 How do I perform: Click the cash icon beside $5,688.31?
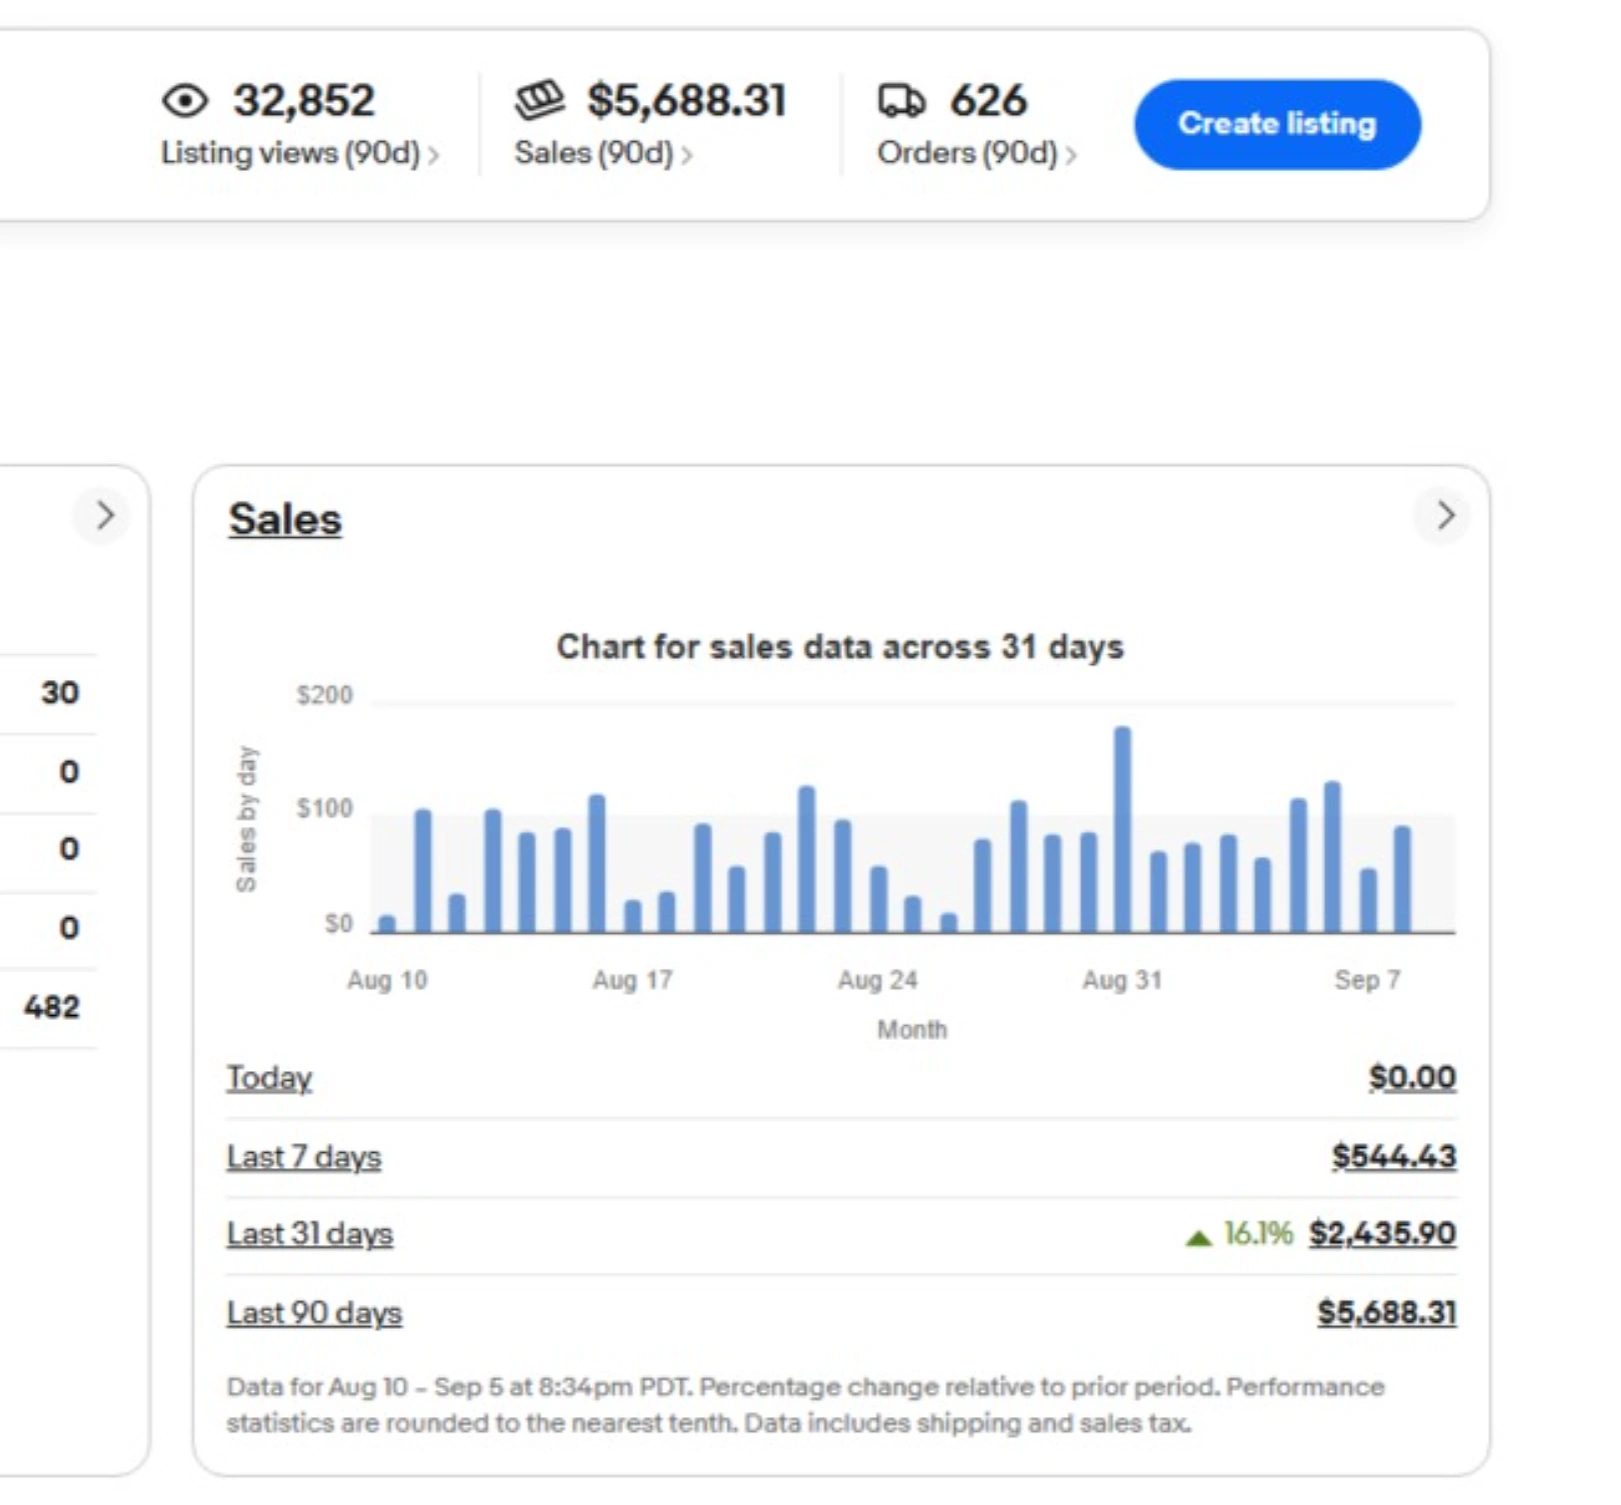[540, 100]
